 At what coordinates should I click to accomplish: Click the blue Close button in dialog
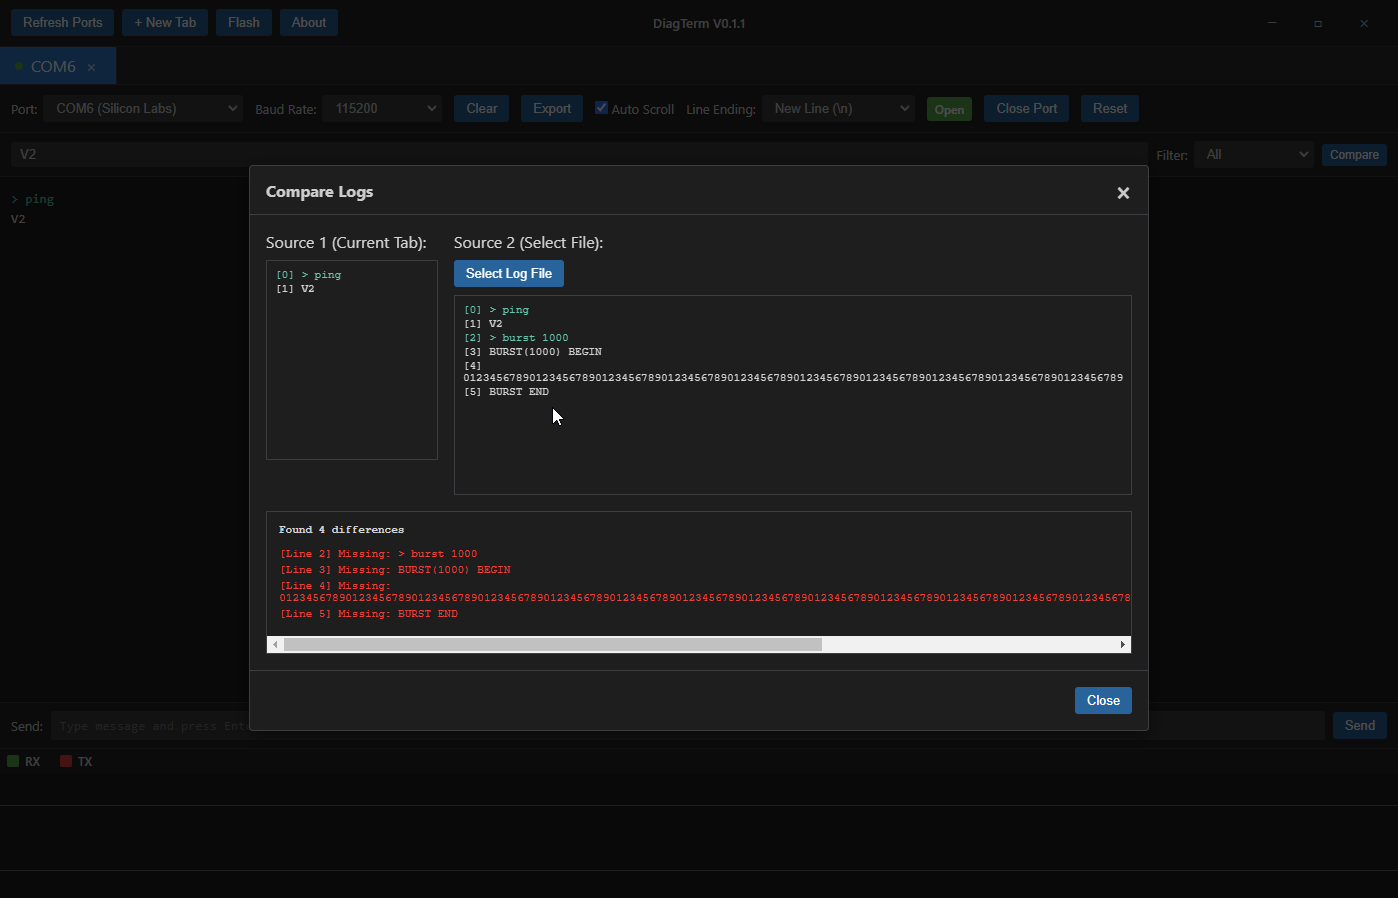[1102, 700]
